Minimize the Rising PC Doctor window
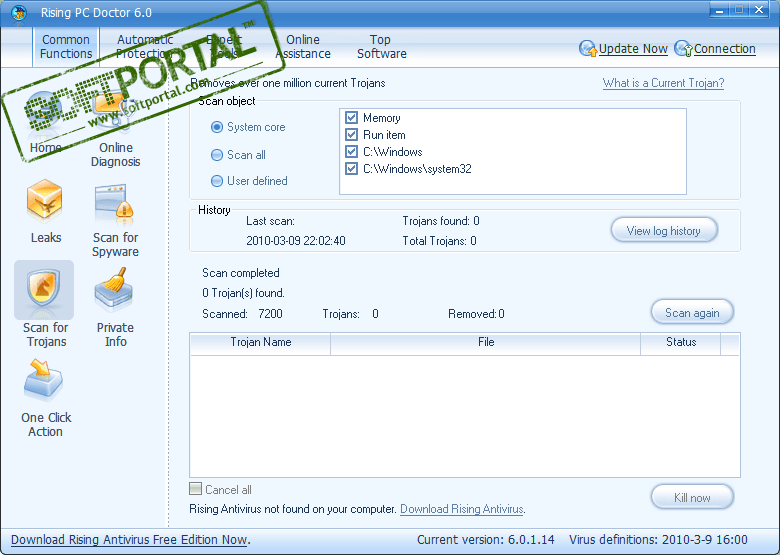Screen dimensions: 780x555 point(719,9)
